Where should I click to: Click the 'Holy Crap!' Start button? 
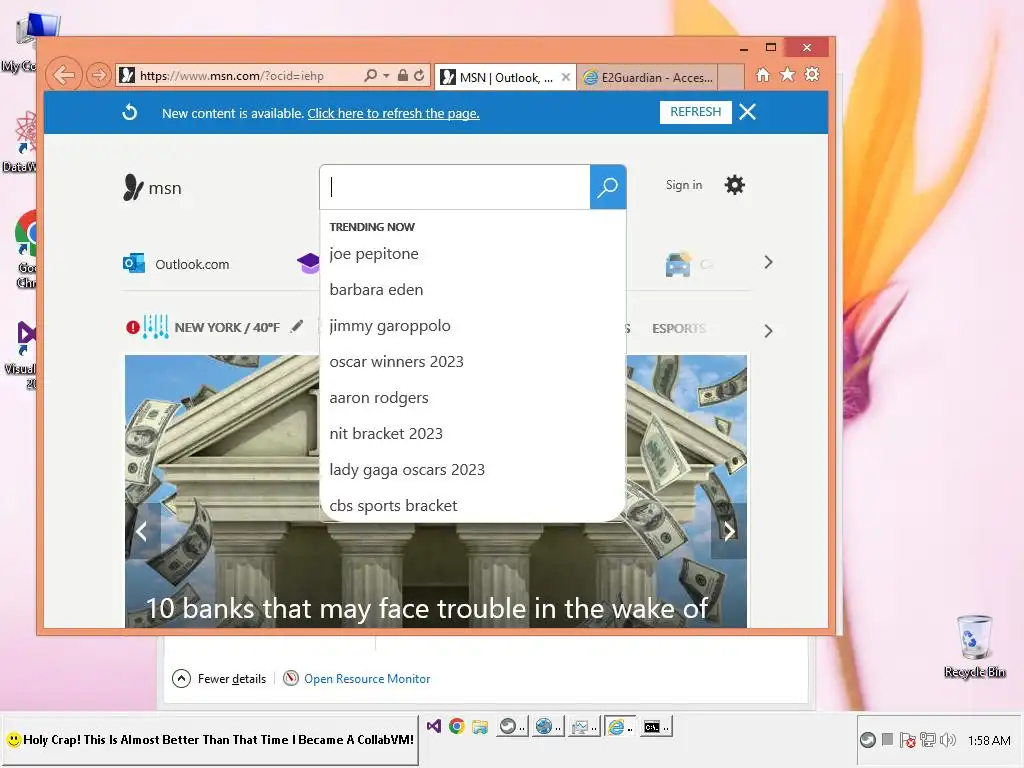pos(210,740)
